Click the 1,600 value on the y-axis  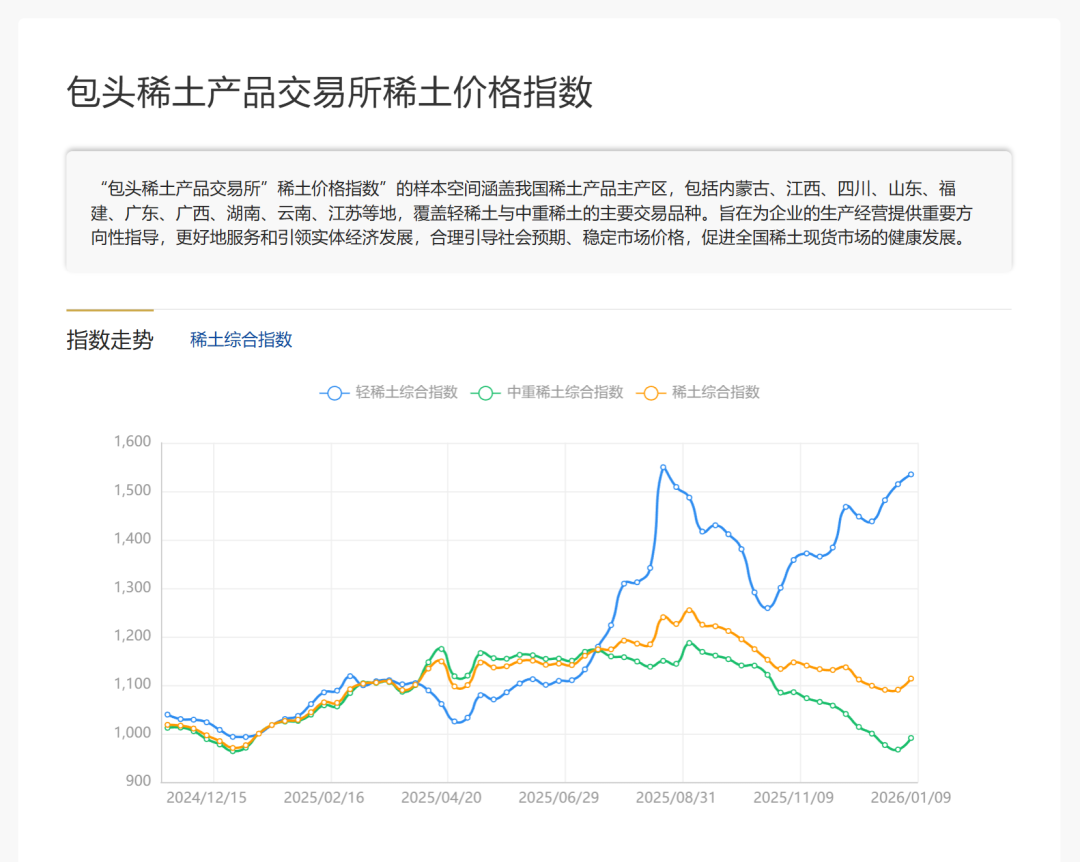(131, 440)
